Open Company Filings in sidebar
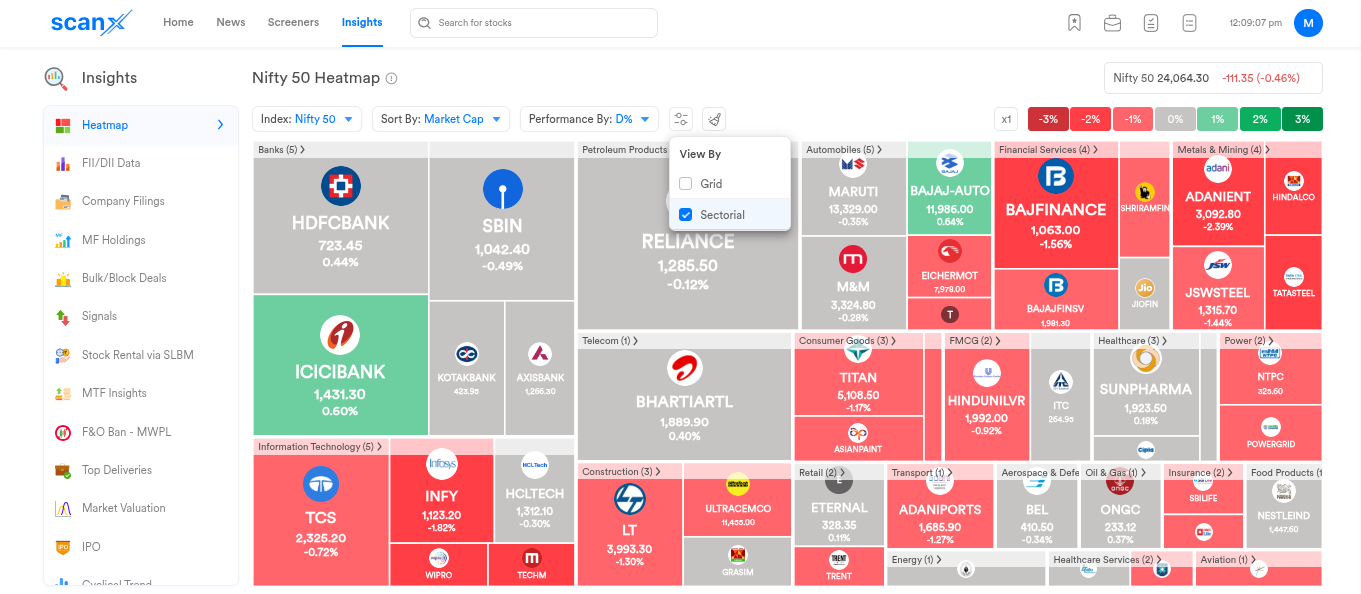The width and height of the screenshot is (1361, 594). [141, 201]
